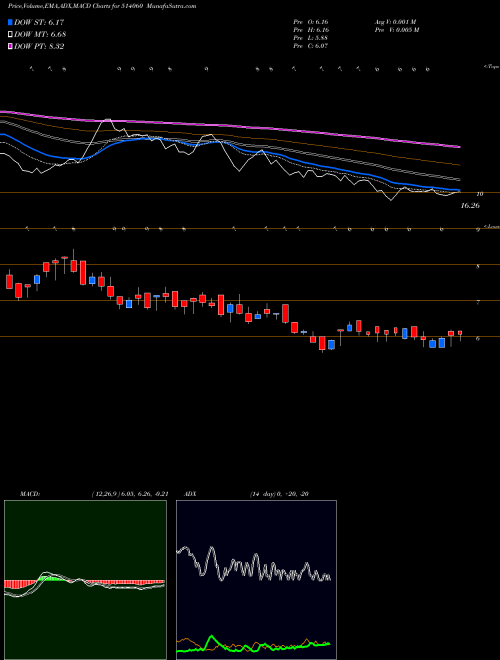The height and width of the screenshot is (660, 500).
Task: Click the white DOW MT legend swatch
Action: point(10,35)
